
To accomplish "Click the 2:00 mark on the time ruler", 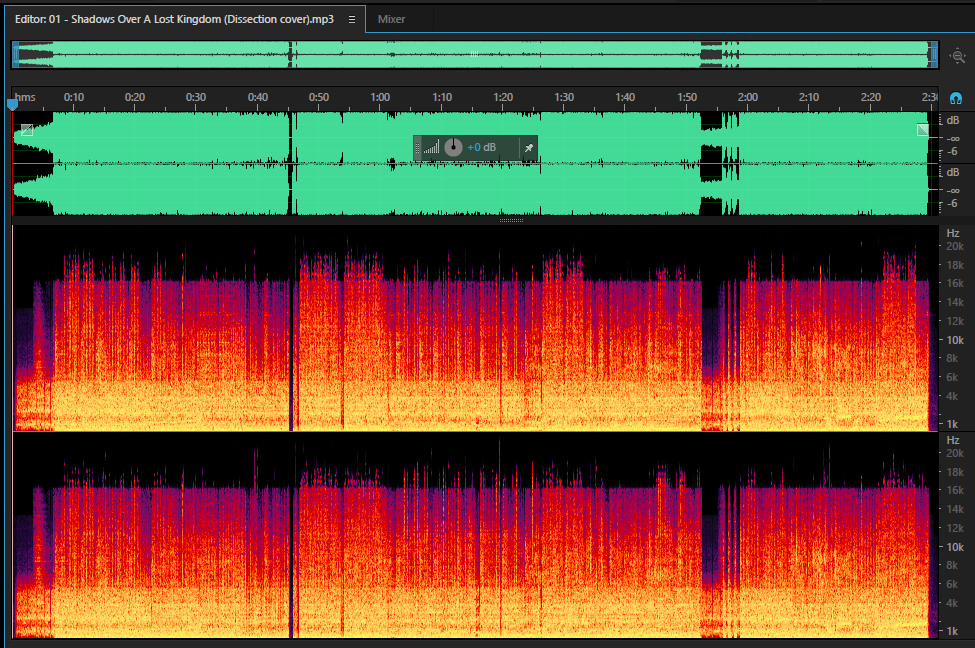I will click(x=748, y=98).
